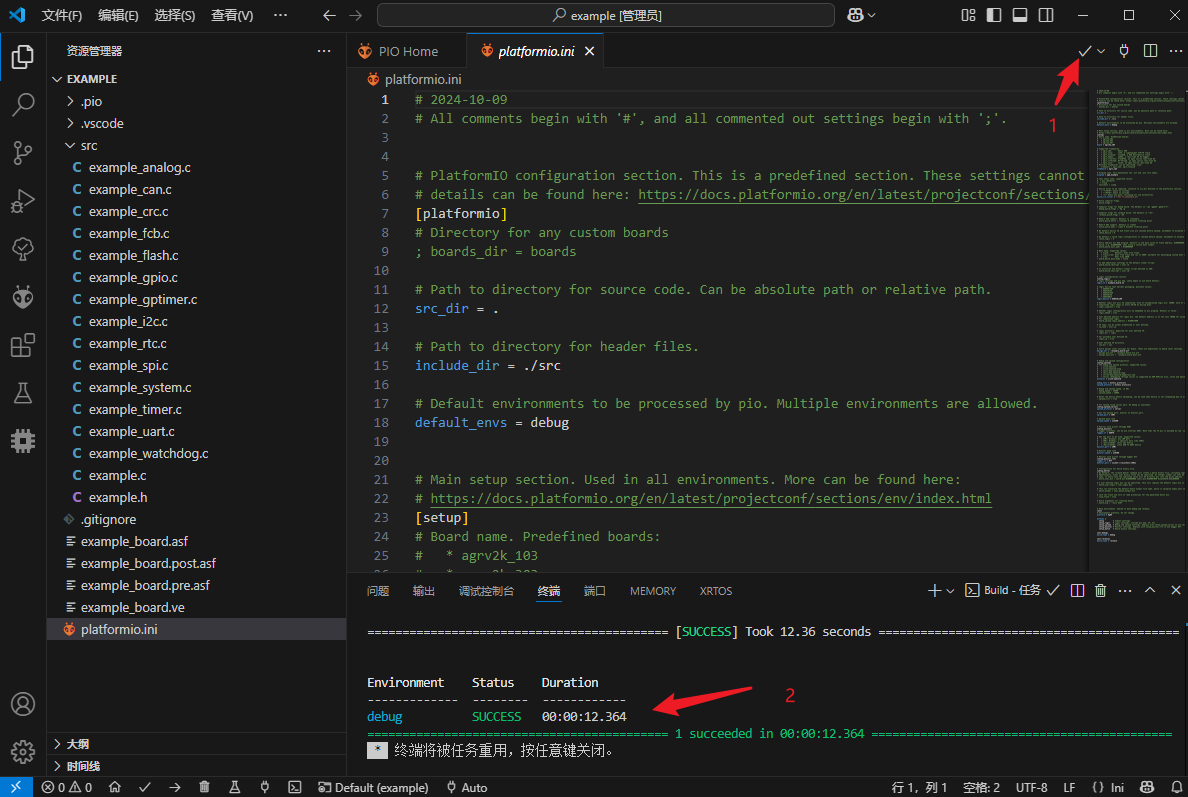The image size is (1188, 797).
Task: Kill the terminal with the trash icon
Action: pyautogui.click(x=1100, y=590)
